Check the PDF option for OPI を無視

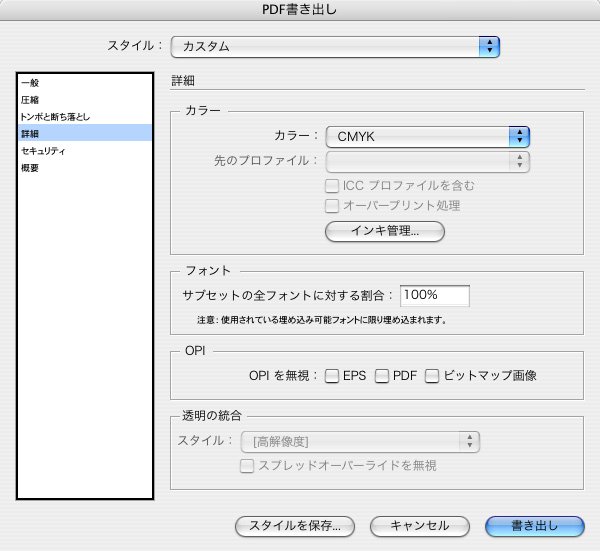click(x=382, y=376)
